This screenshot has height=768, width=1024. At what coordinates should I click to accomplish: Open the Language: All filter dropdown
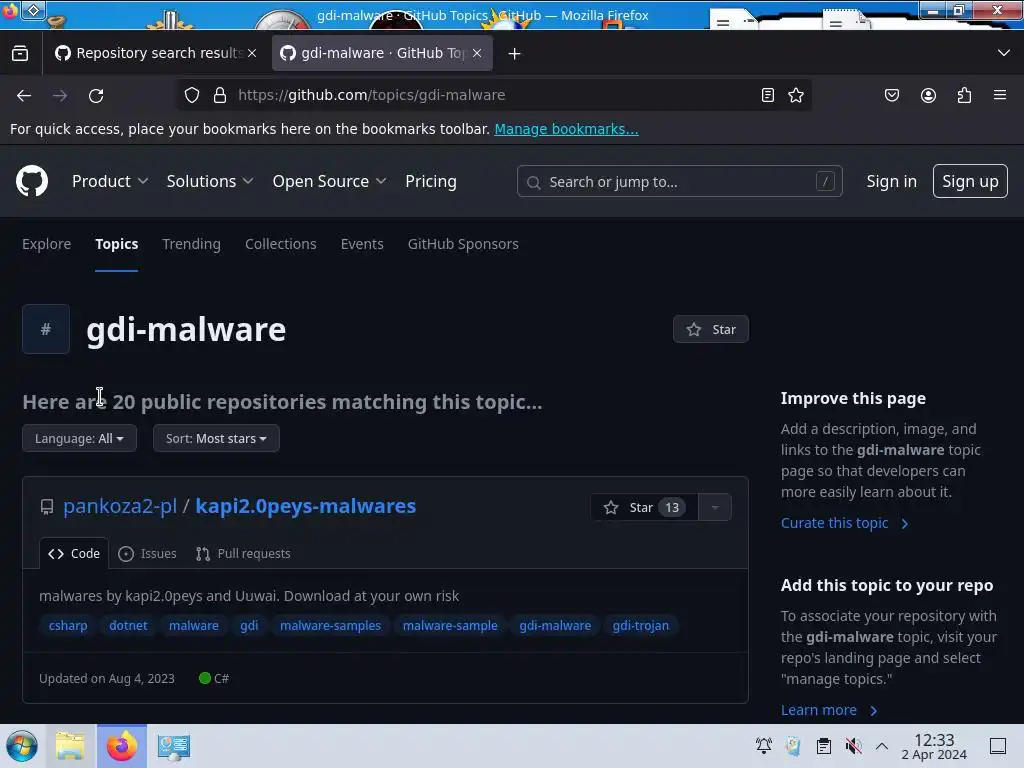[79, 438]
